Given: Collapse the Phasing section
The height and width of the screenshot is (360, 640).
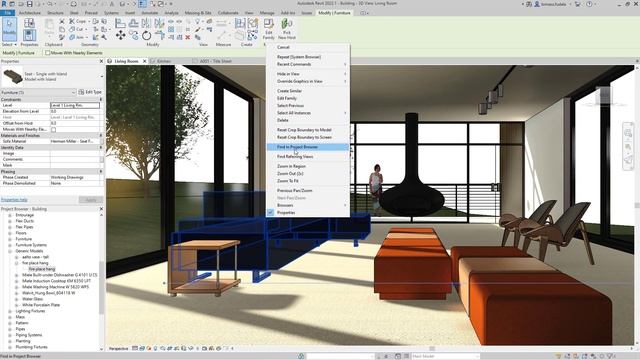Looking at the screenshot, I should point(101,171).
